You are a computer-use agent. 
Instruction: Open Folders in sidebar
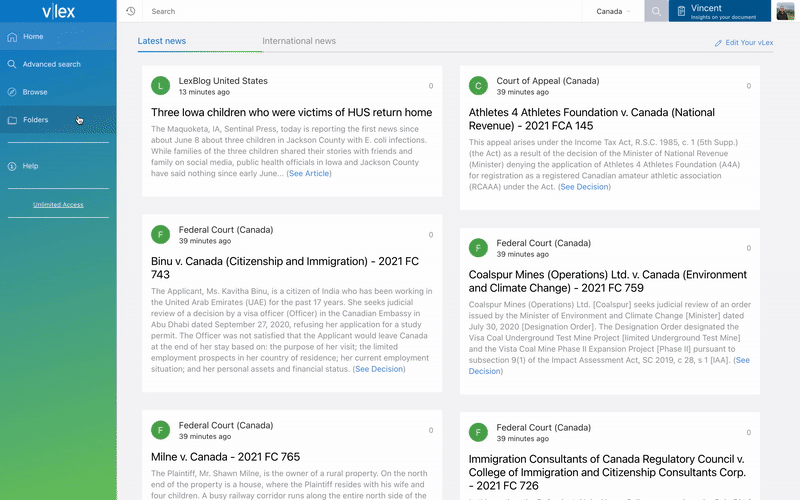click(x=58, y=120)
